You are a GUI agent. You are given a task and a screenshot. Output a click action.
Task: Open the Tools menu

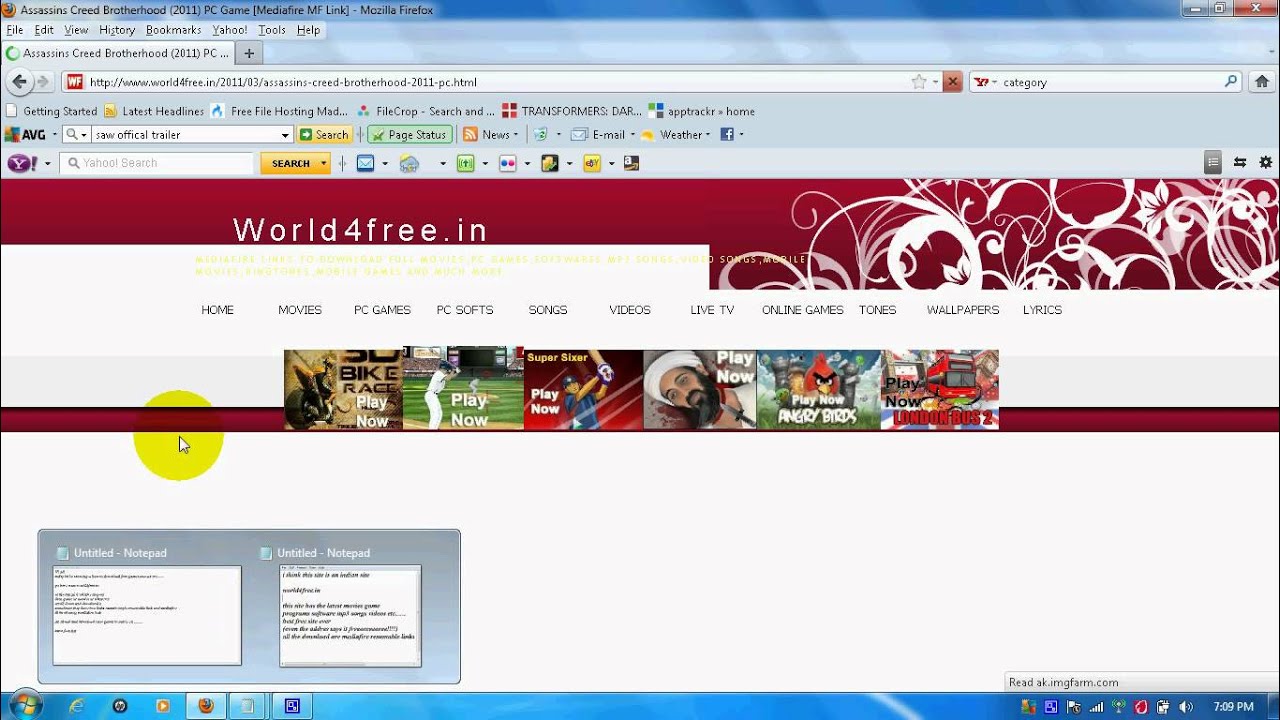272,30
